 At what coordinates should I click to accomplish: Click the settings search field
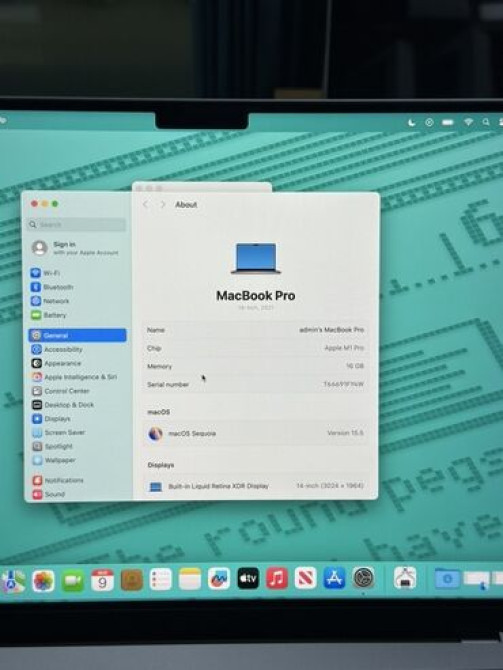(x=77, y=224)
